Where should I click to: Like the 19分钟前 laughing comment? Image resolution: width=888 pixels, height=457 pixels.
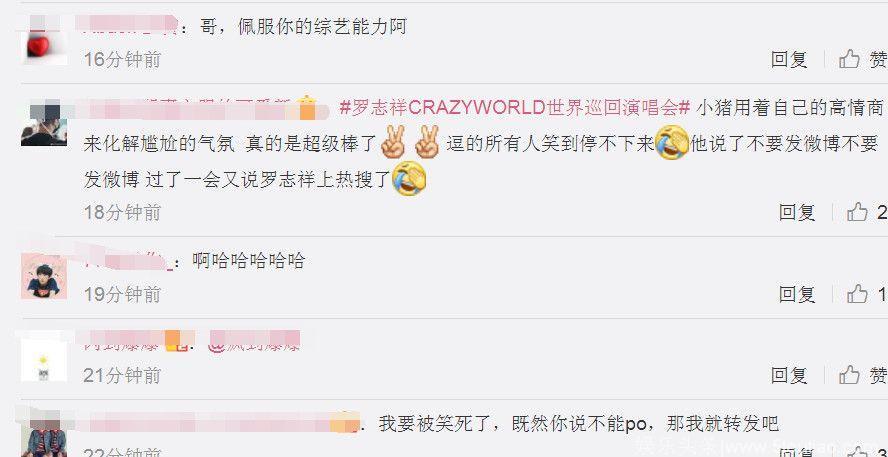(x=866, y=294)
